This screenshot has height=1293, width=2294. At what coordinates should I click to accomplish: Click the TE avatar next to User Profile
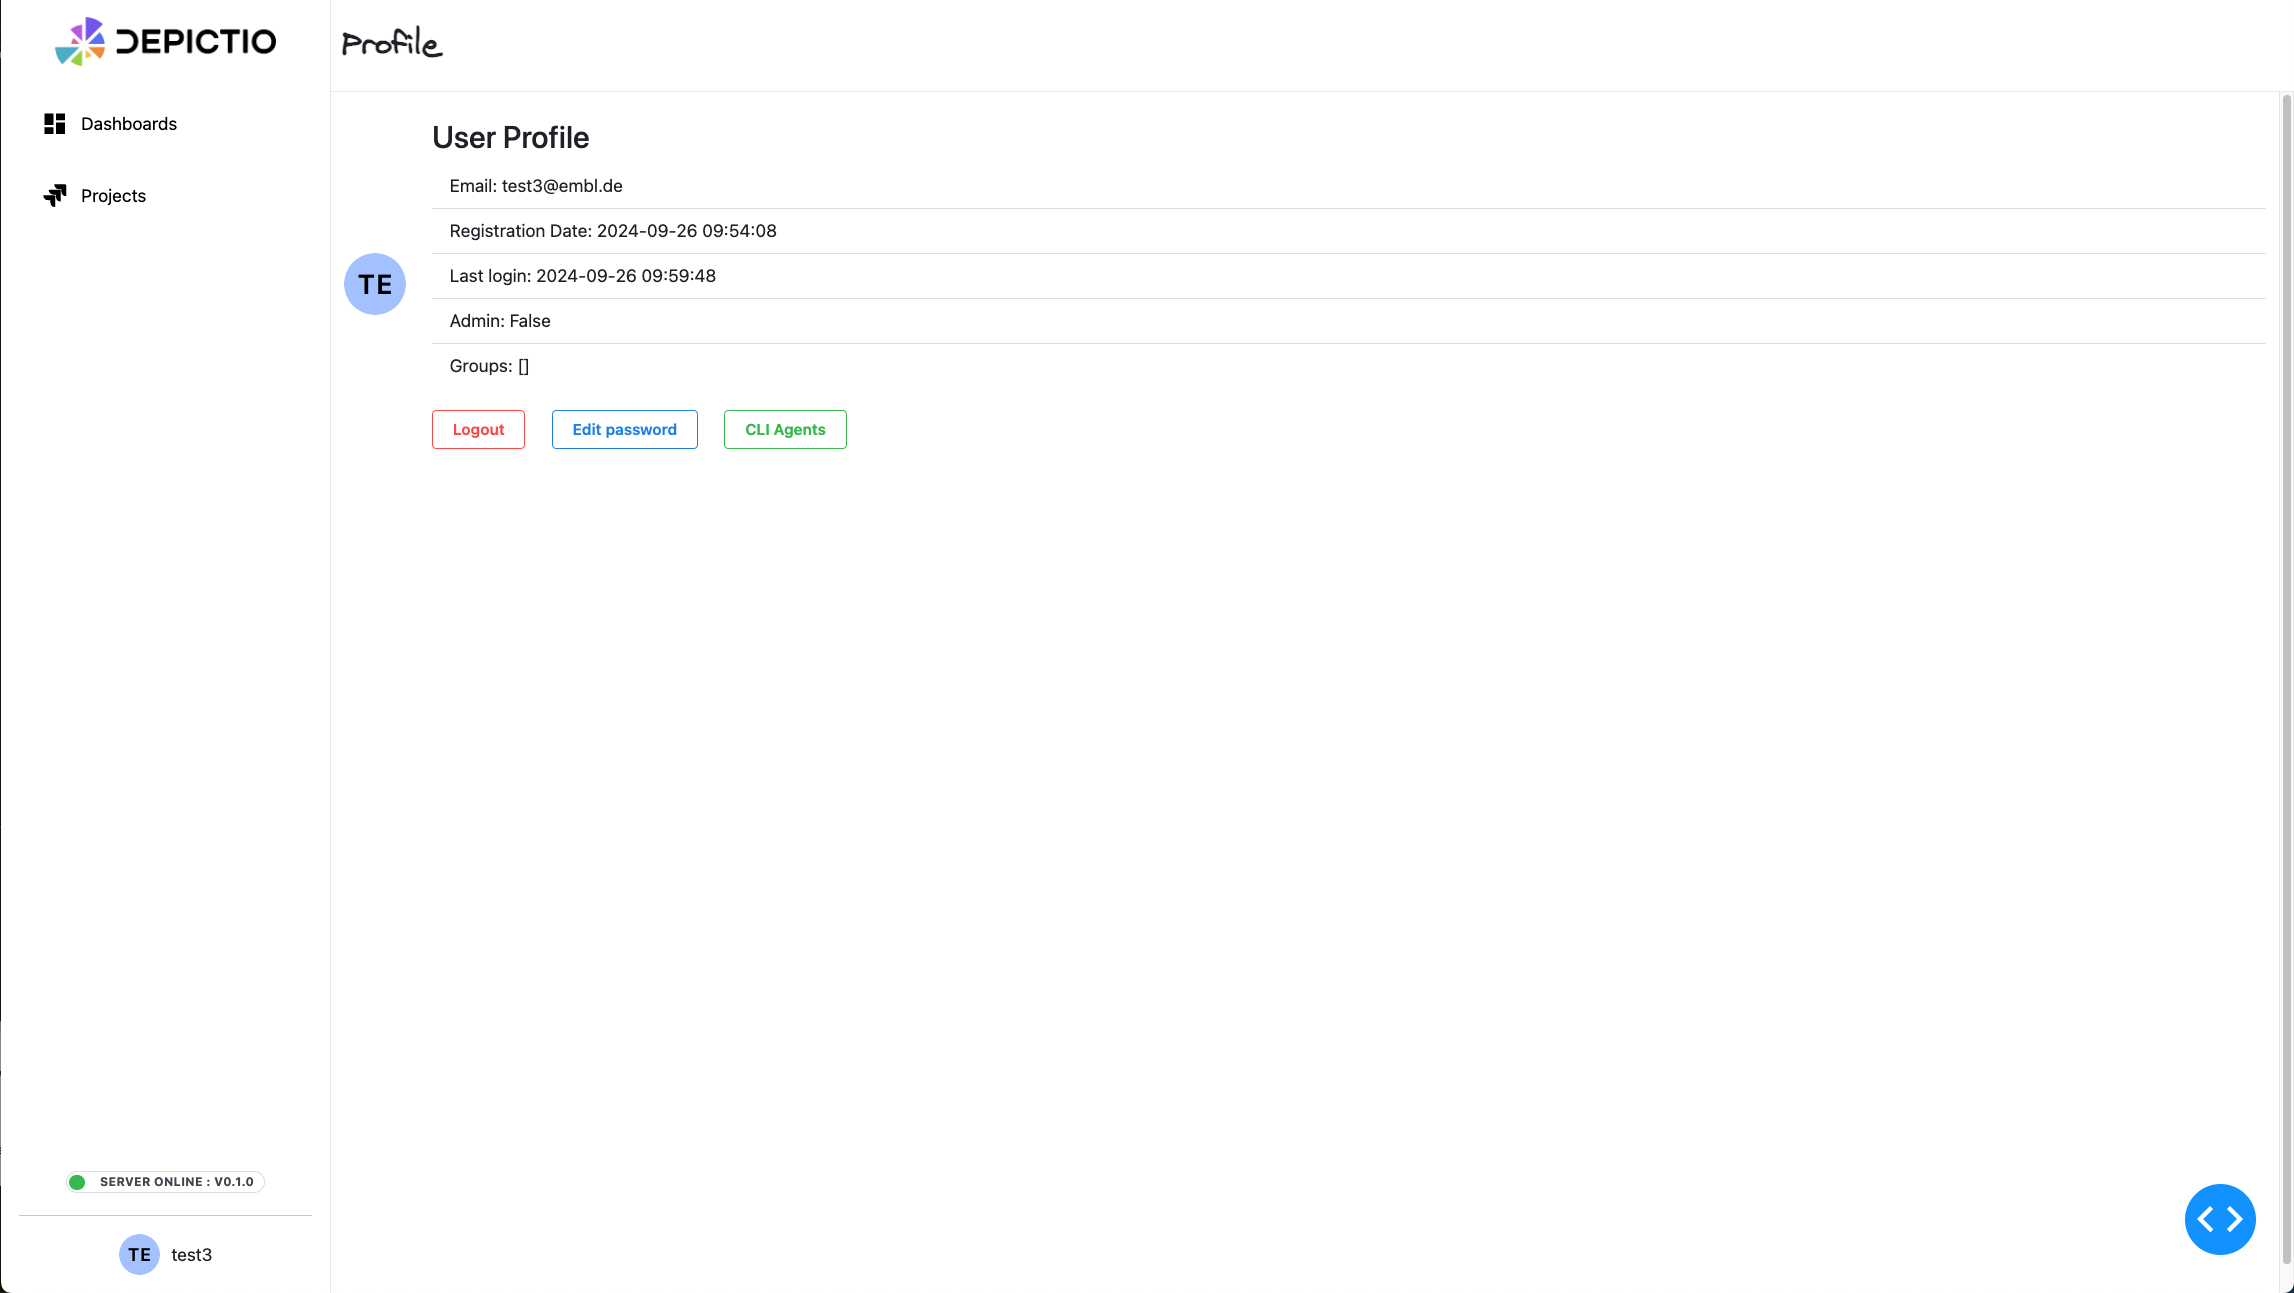pyautogui.click(x=375, y=284)
